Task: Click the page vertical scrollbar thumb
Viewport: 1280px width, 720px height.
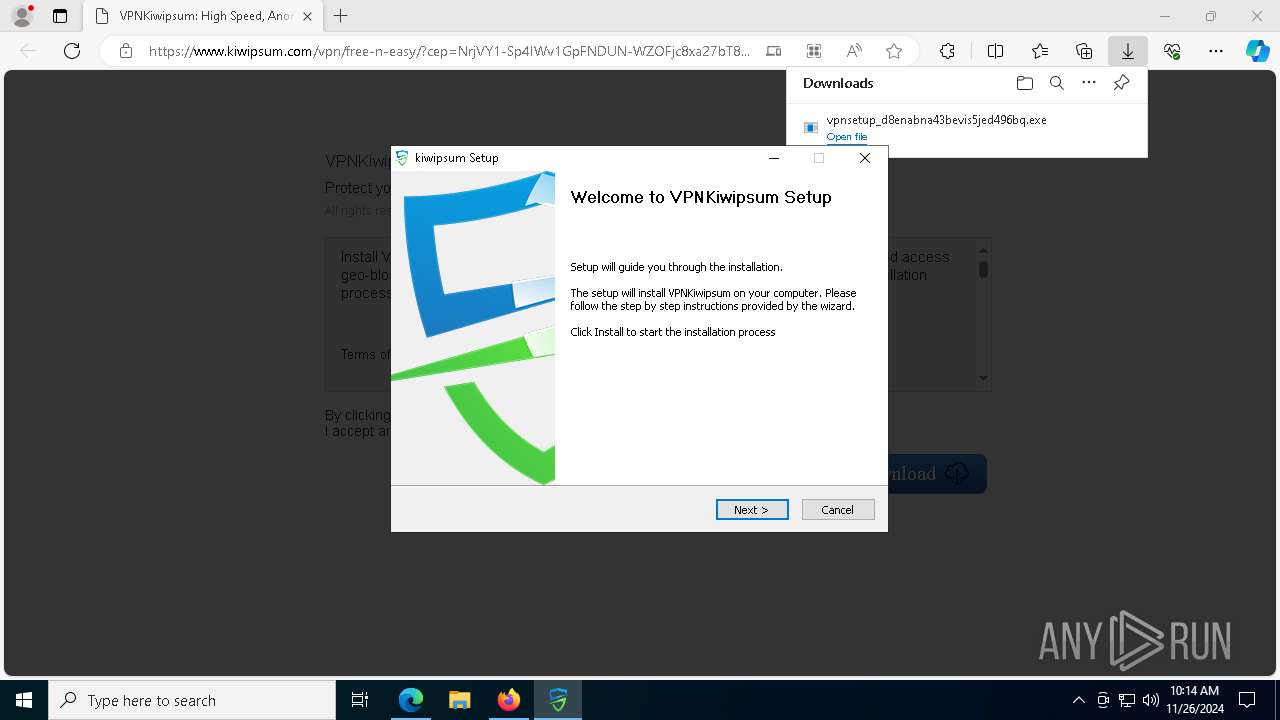Action: click(983, 269)
